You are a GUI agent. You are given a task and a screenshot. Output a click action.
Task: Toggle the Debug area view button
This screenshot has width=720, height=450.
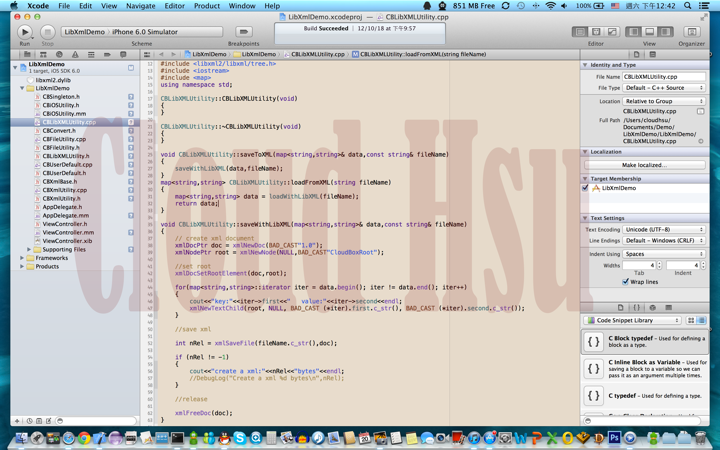(650, 32)
